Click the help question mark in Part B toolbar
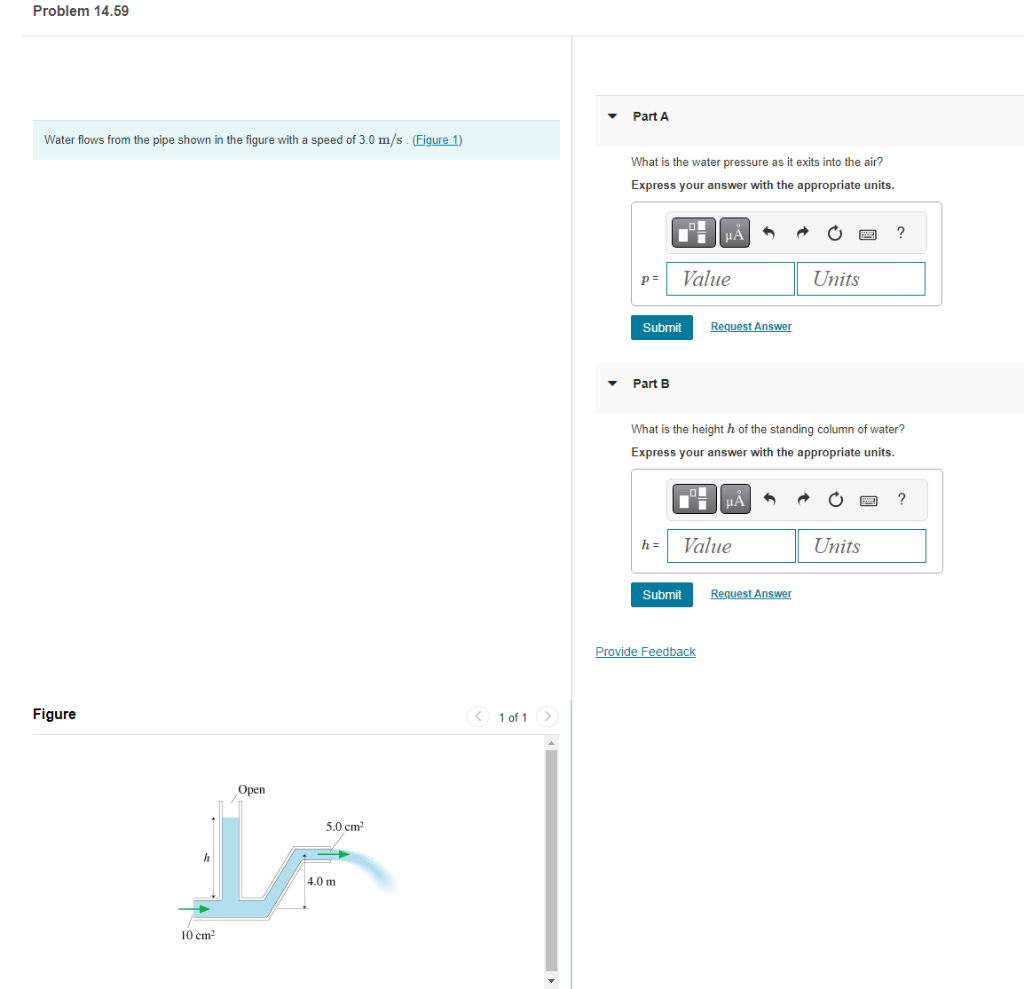This screenshot has width=1024, height=989. tap(900, 499)
